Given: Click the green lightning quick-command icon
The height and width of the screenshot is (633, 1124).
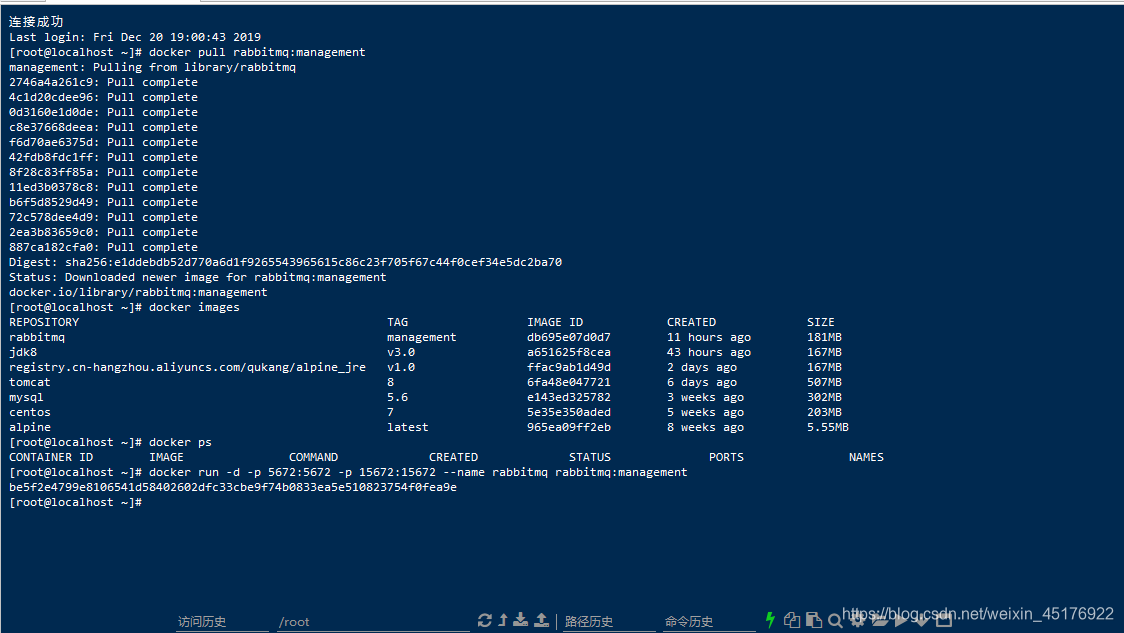Looking at the screenshot, I should point(771,620).
